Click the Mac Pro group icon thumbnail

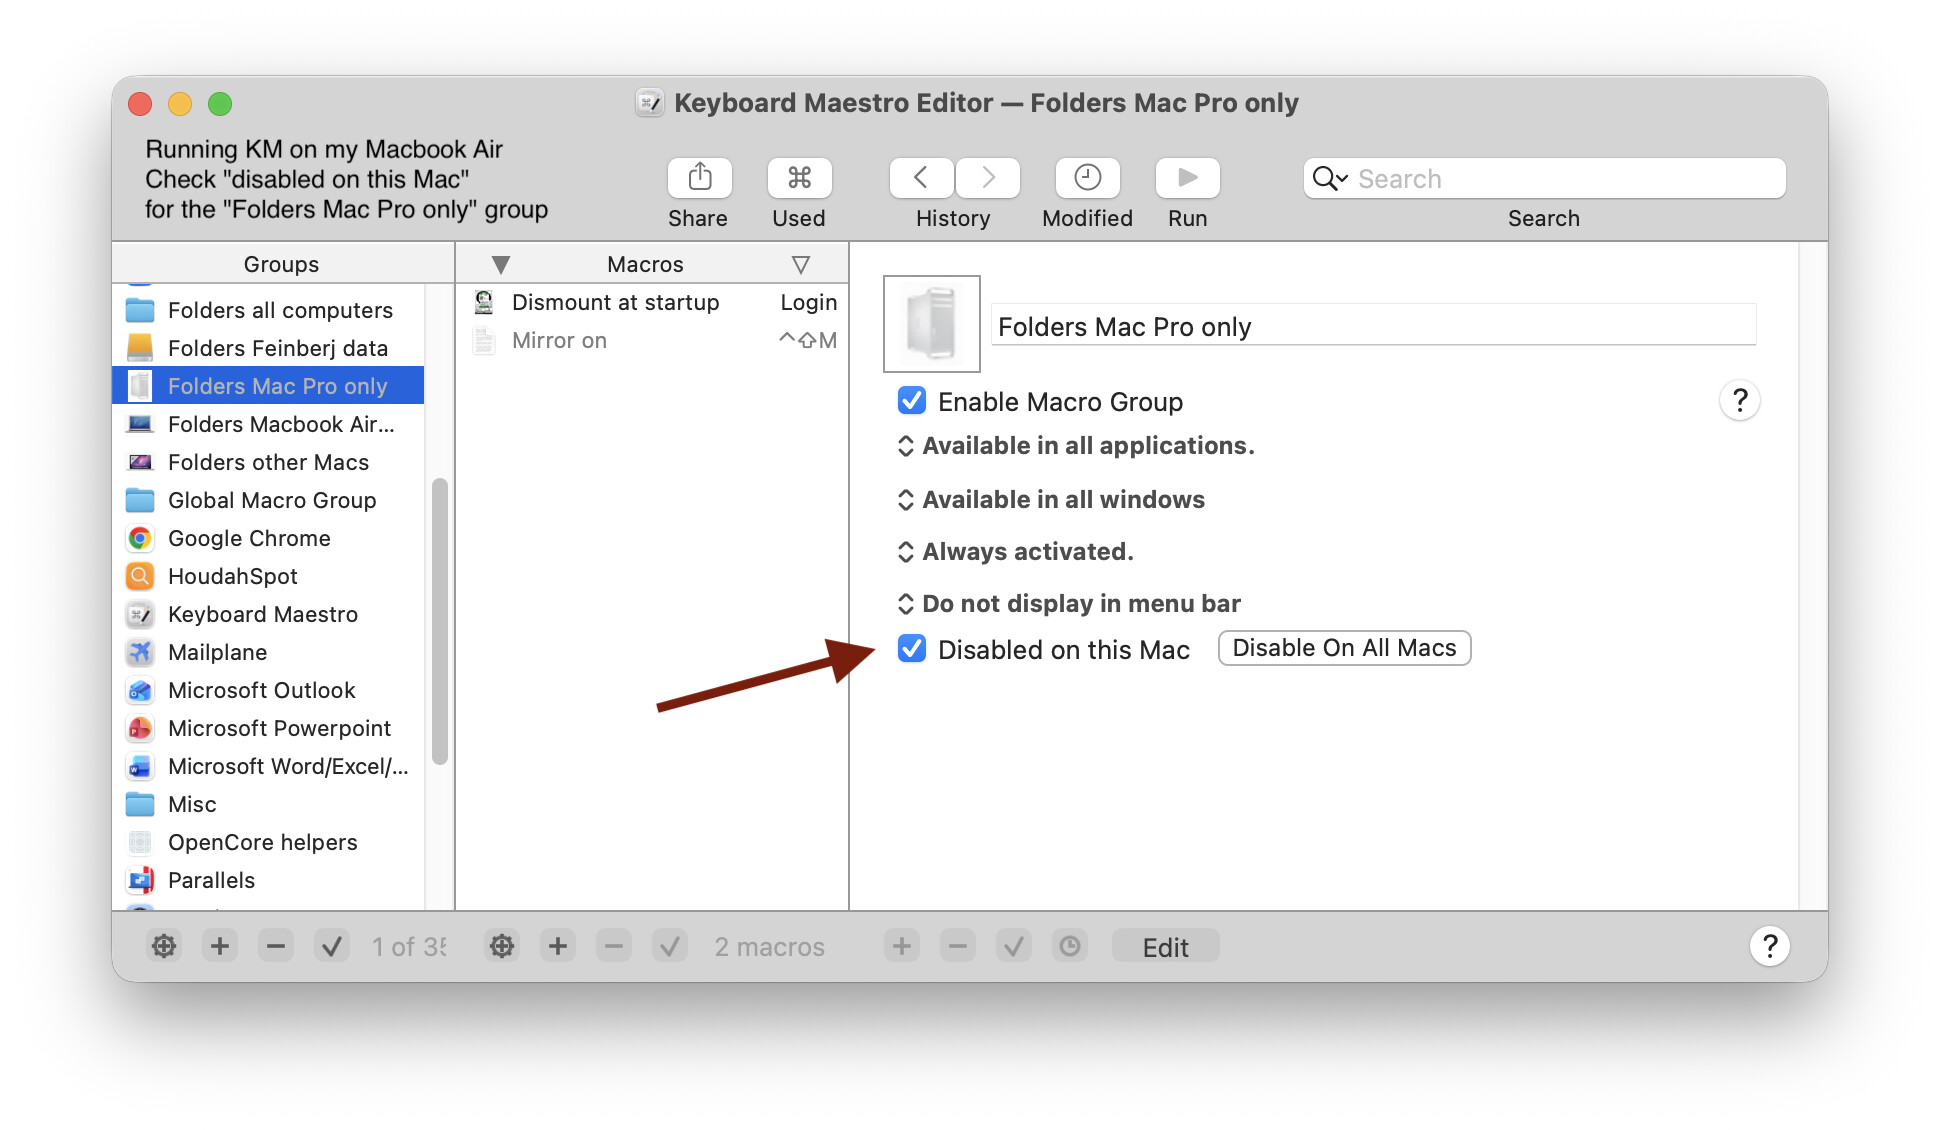[x=932, y=324]
